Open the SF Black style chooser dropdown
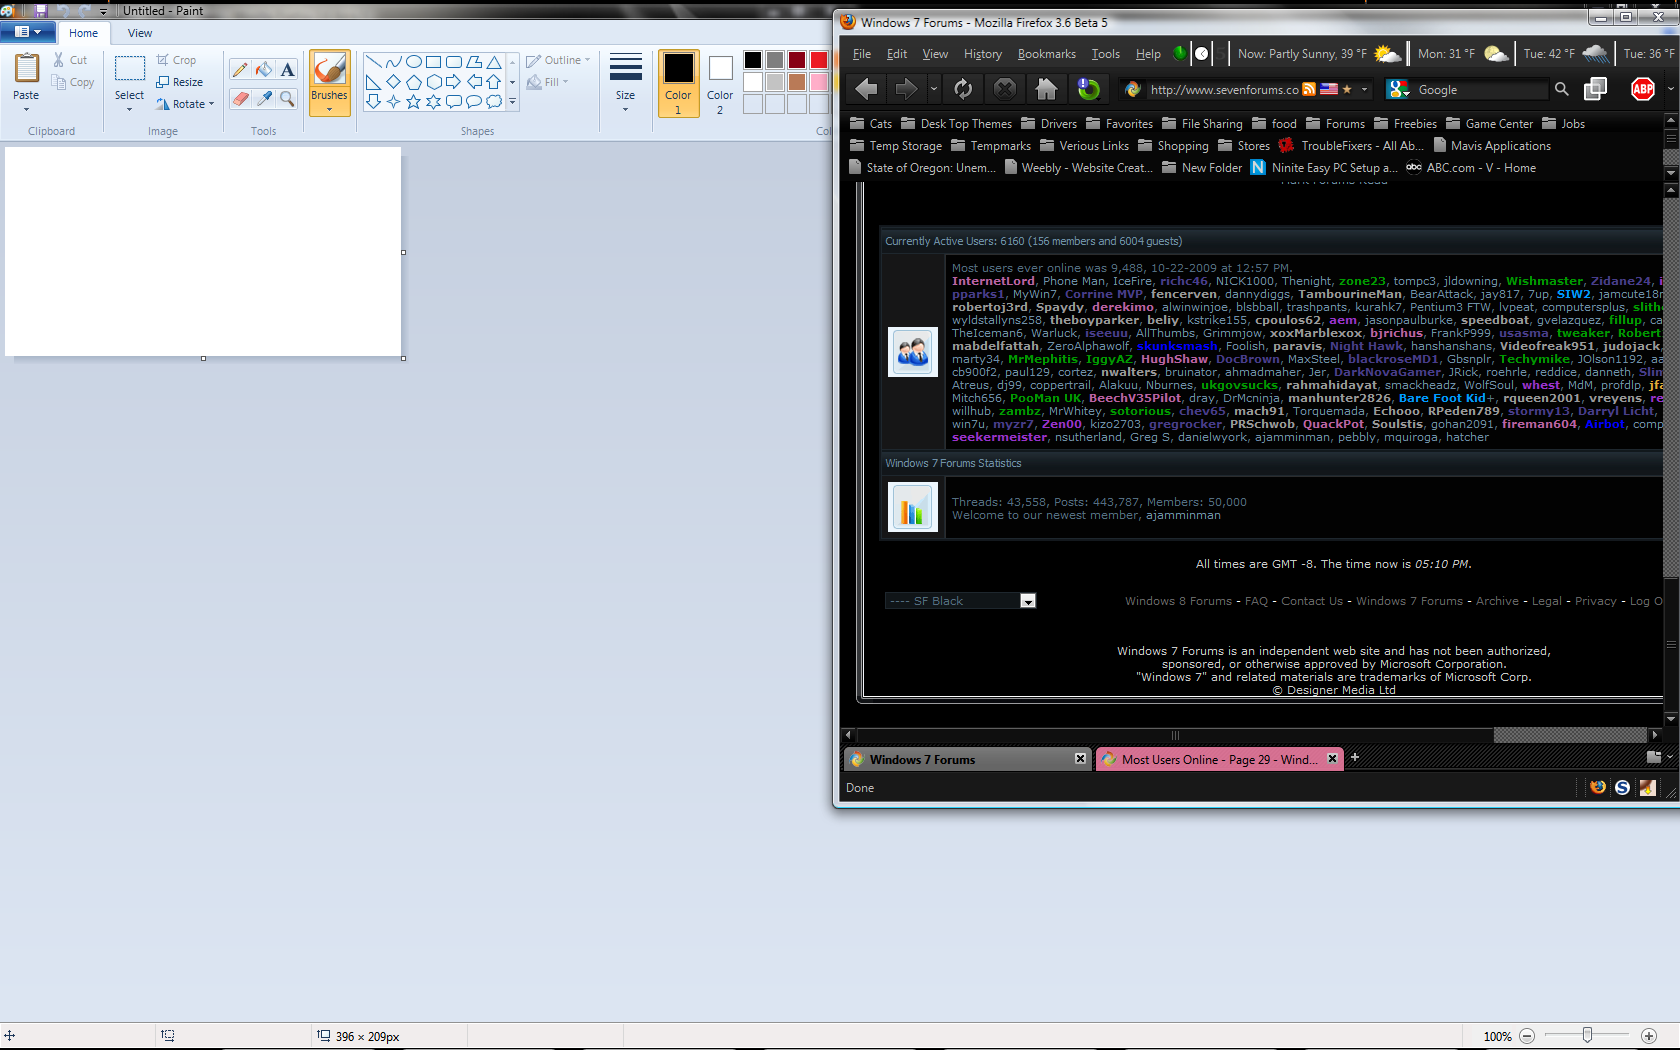1680x1050 pixels. 1027,601
